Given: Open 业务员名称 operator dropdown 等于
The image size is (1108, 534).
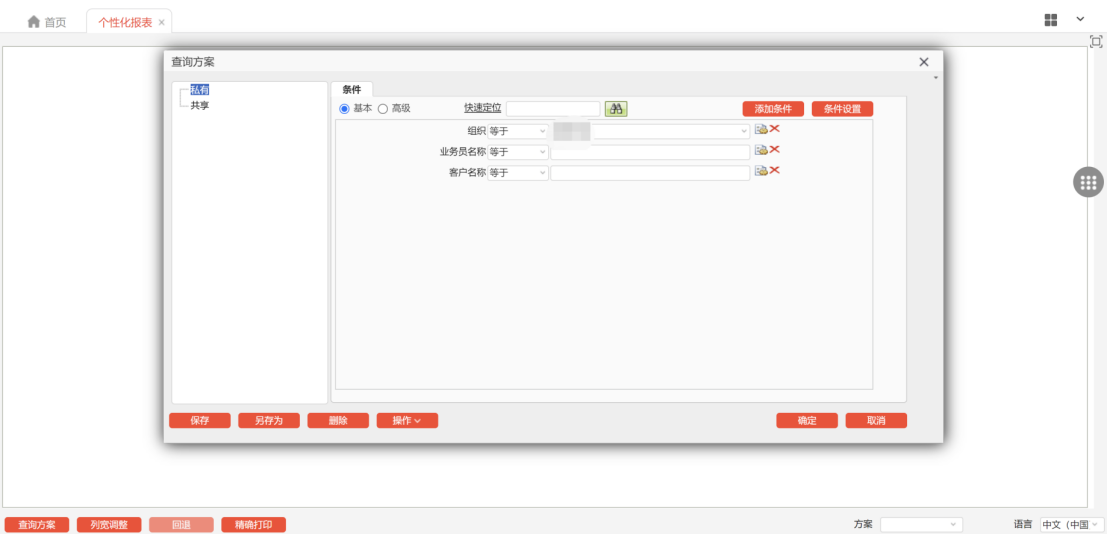Looking at the screenshot, I should click(518, 152).
